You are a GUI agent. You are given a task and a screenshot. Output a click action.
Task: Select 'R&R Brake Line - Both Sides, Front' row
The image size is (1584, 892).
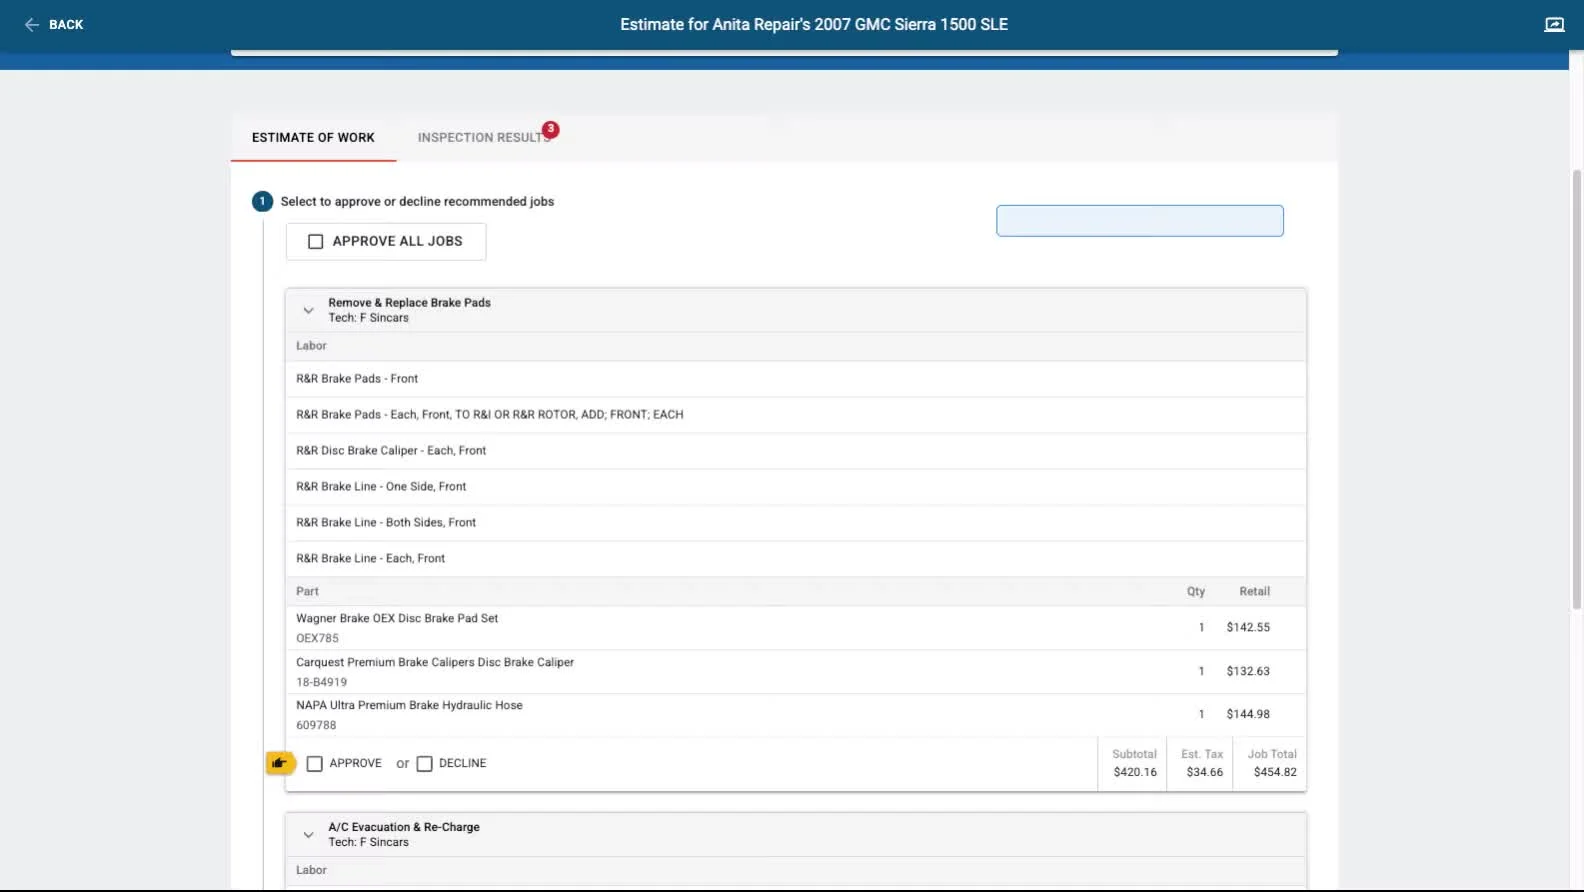[x=795, y=523]
